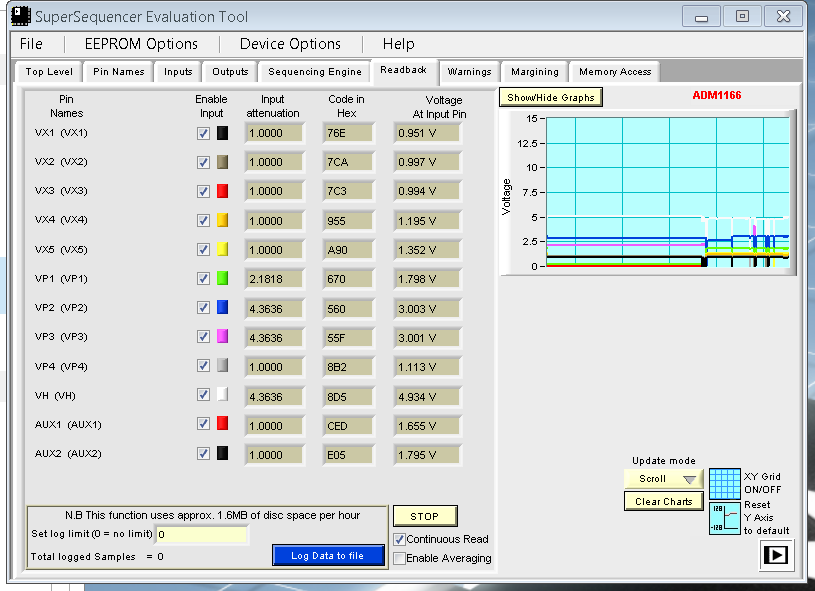Click the VP1 input attenuation field 2.1818
The image size is (815, 591).
(274, 279)
